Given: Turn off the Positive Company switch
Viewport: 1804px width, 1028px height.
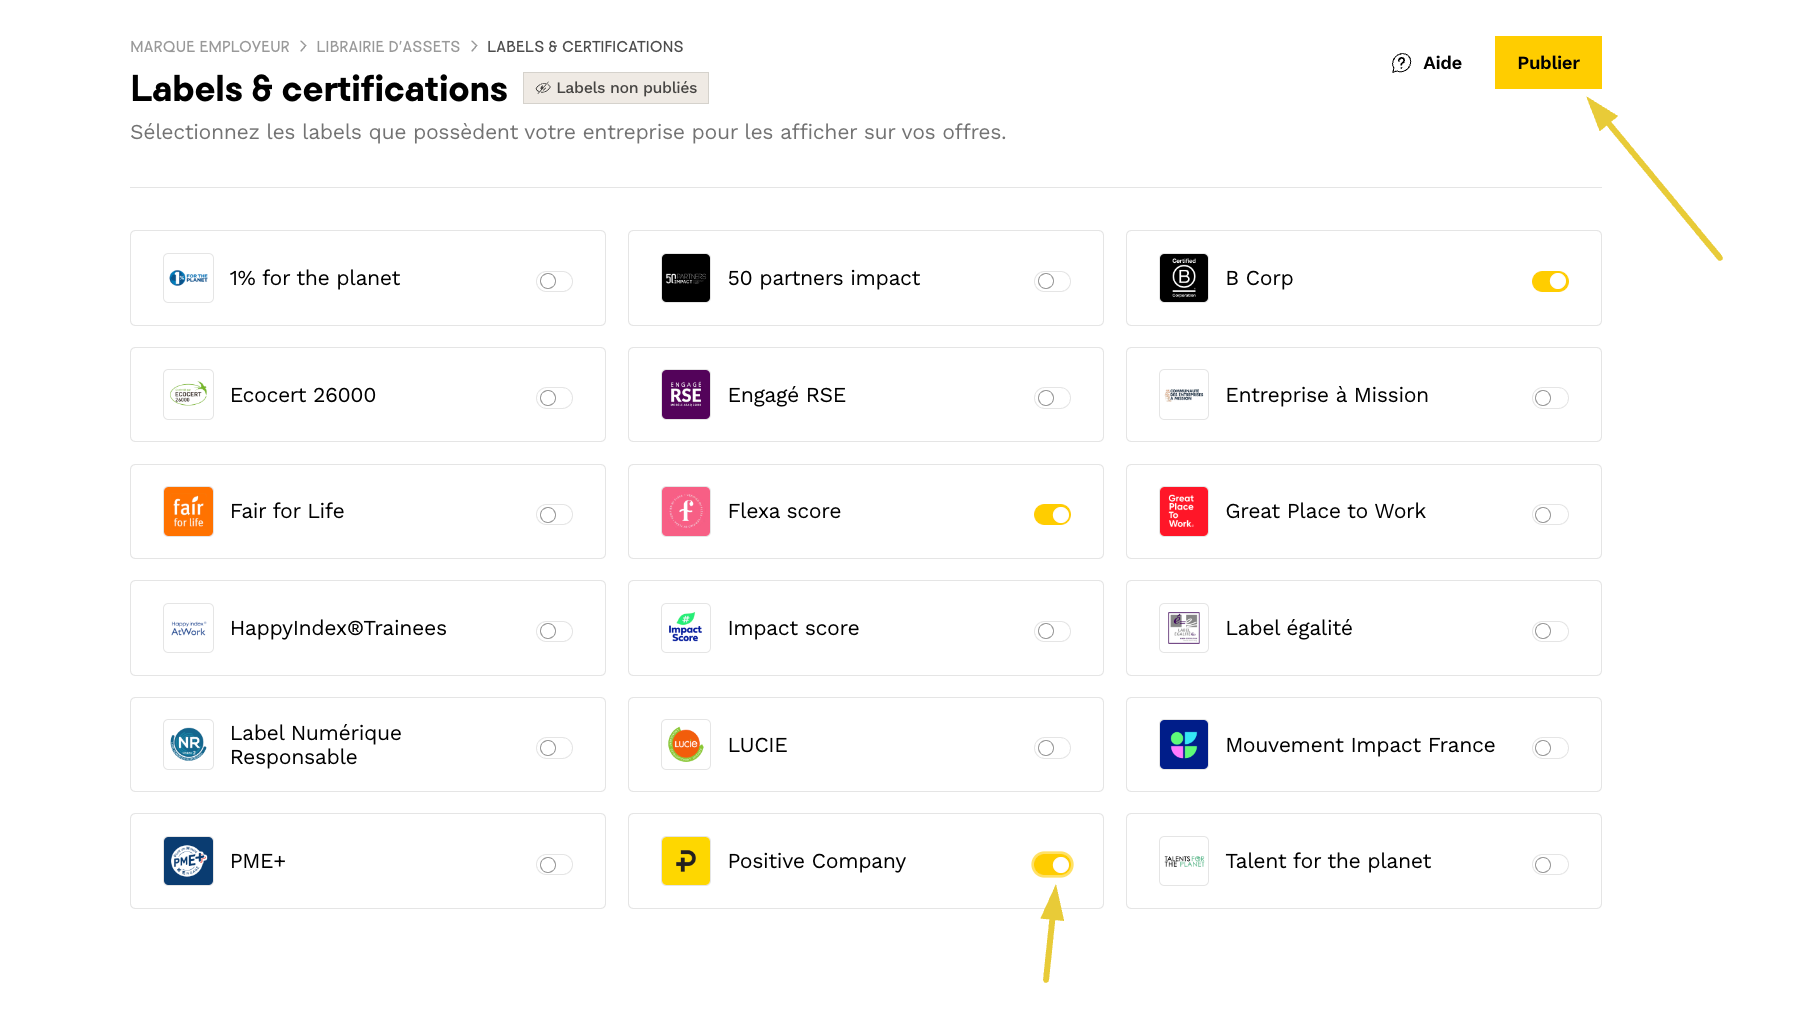Looking at the screenshot, I should pos(1052,865).
